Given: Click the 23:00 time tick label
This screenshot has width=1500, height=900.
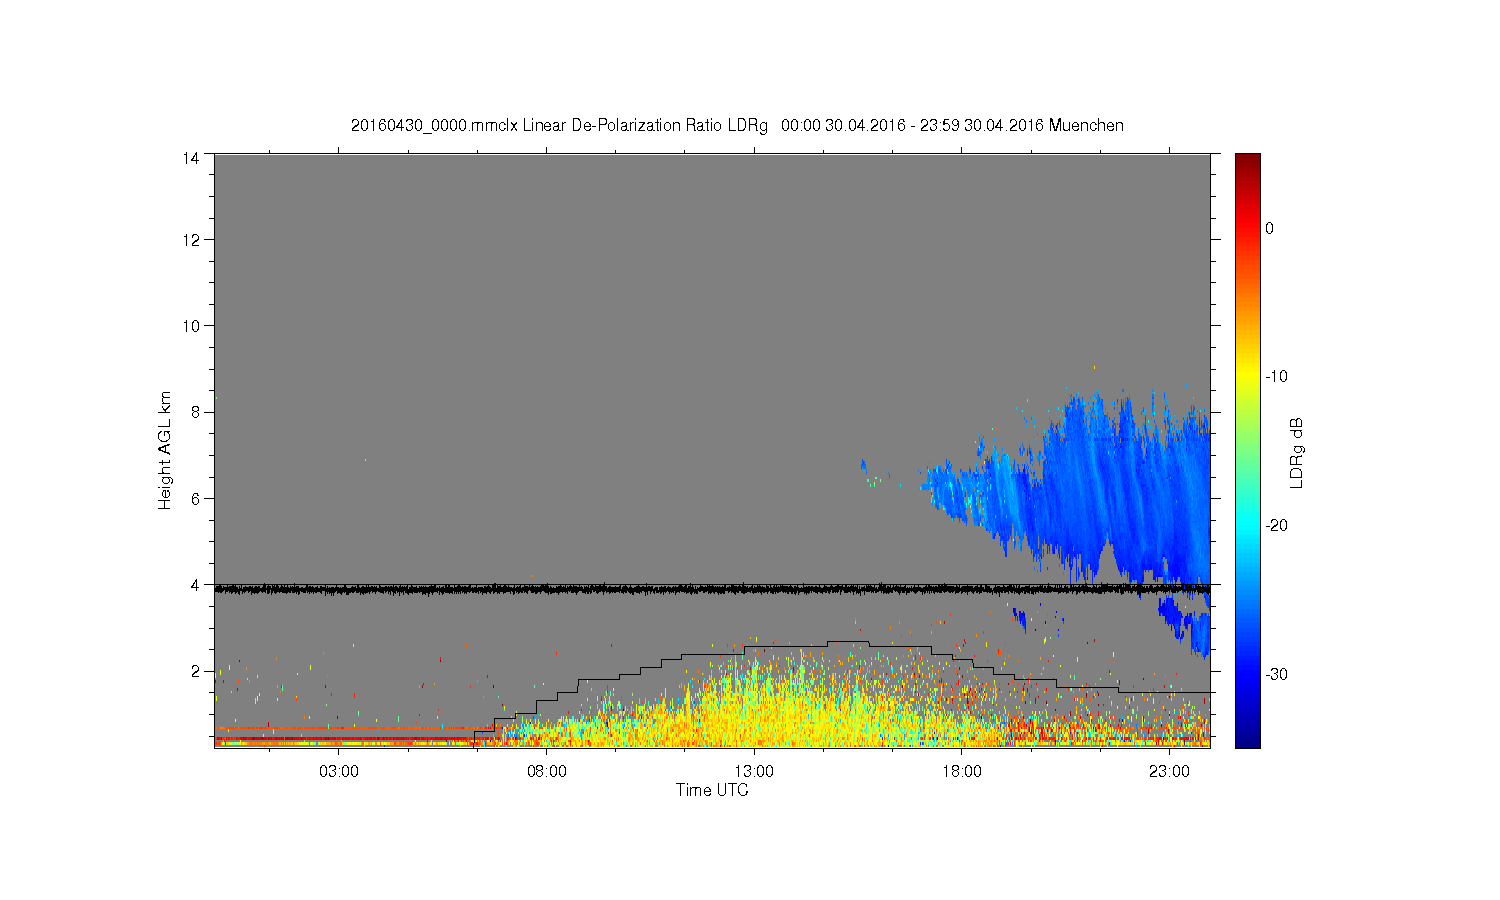Looking at the screenshot, I should 1169,772.
